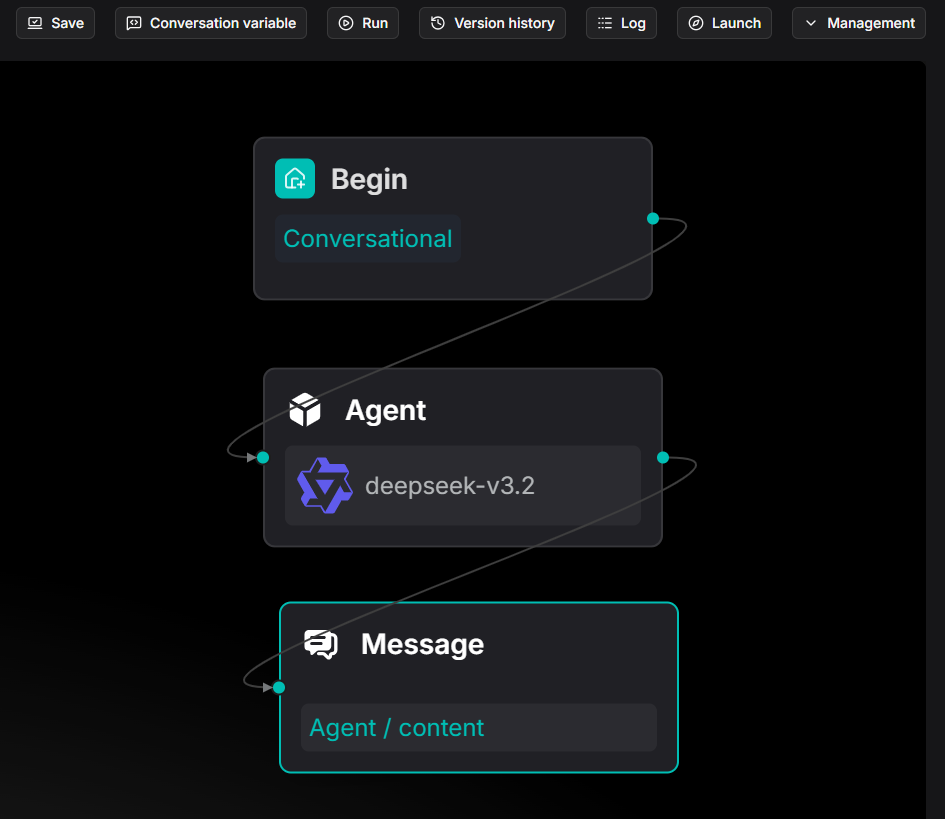Open the Log view
Image resolution: width=945 pixels, height=819 pixels.
click(x=621, y=23)
